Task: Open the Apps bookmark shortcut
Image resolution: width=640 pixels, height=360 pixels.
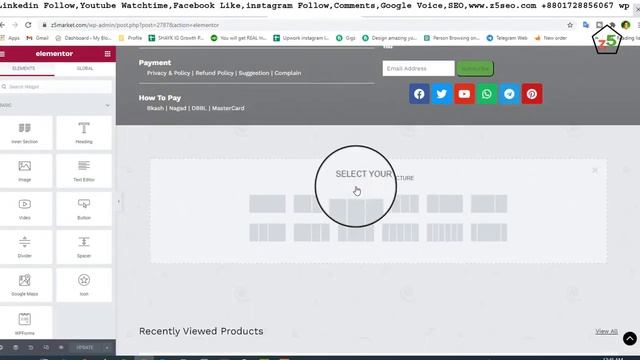Action: pos(10,38)
